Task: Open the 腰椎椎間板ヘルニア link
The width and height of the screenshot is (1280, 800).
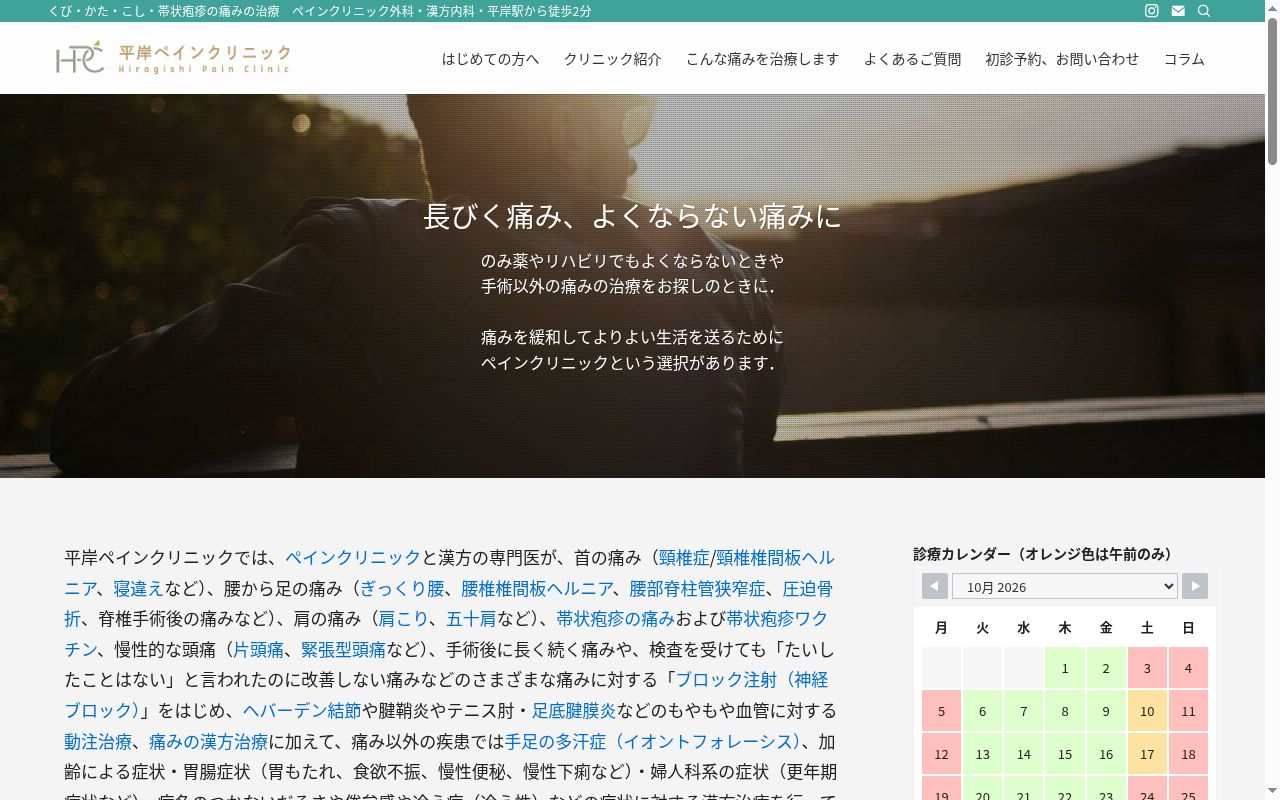Action: (x=537, y=588)
